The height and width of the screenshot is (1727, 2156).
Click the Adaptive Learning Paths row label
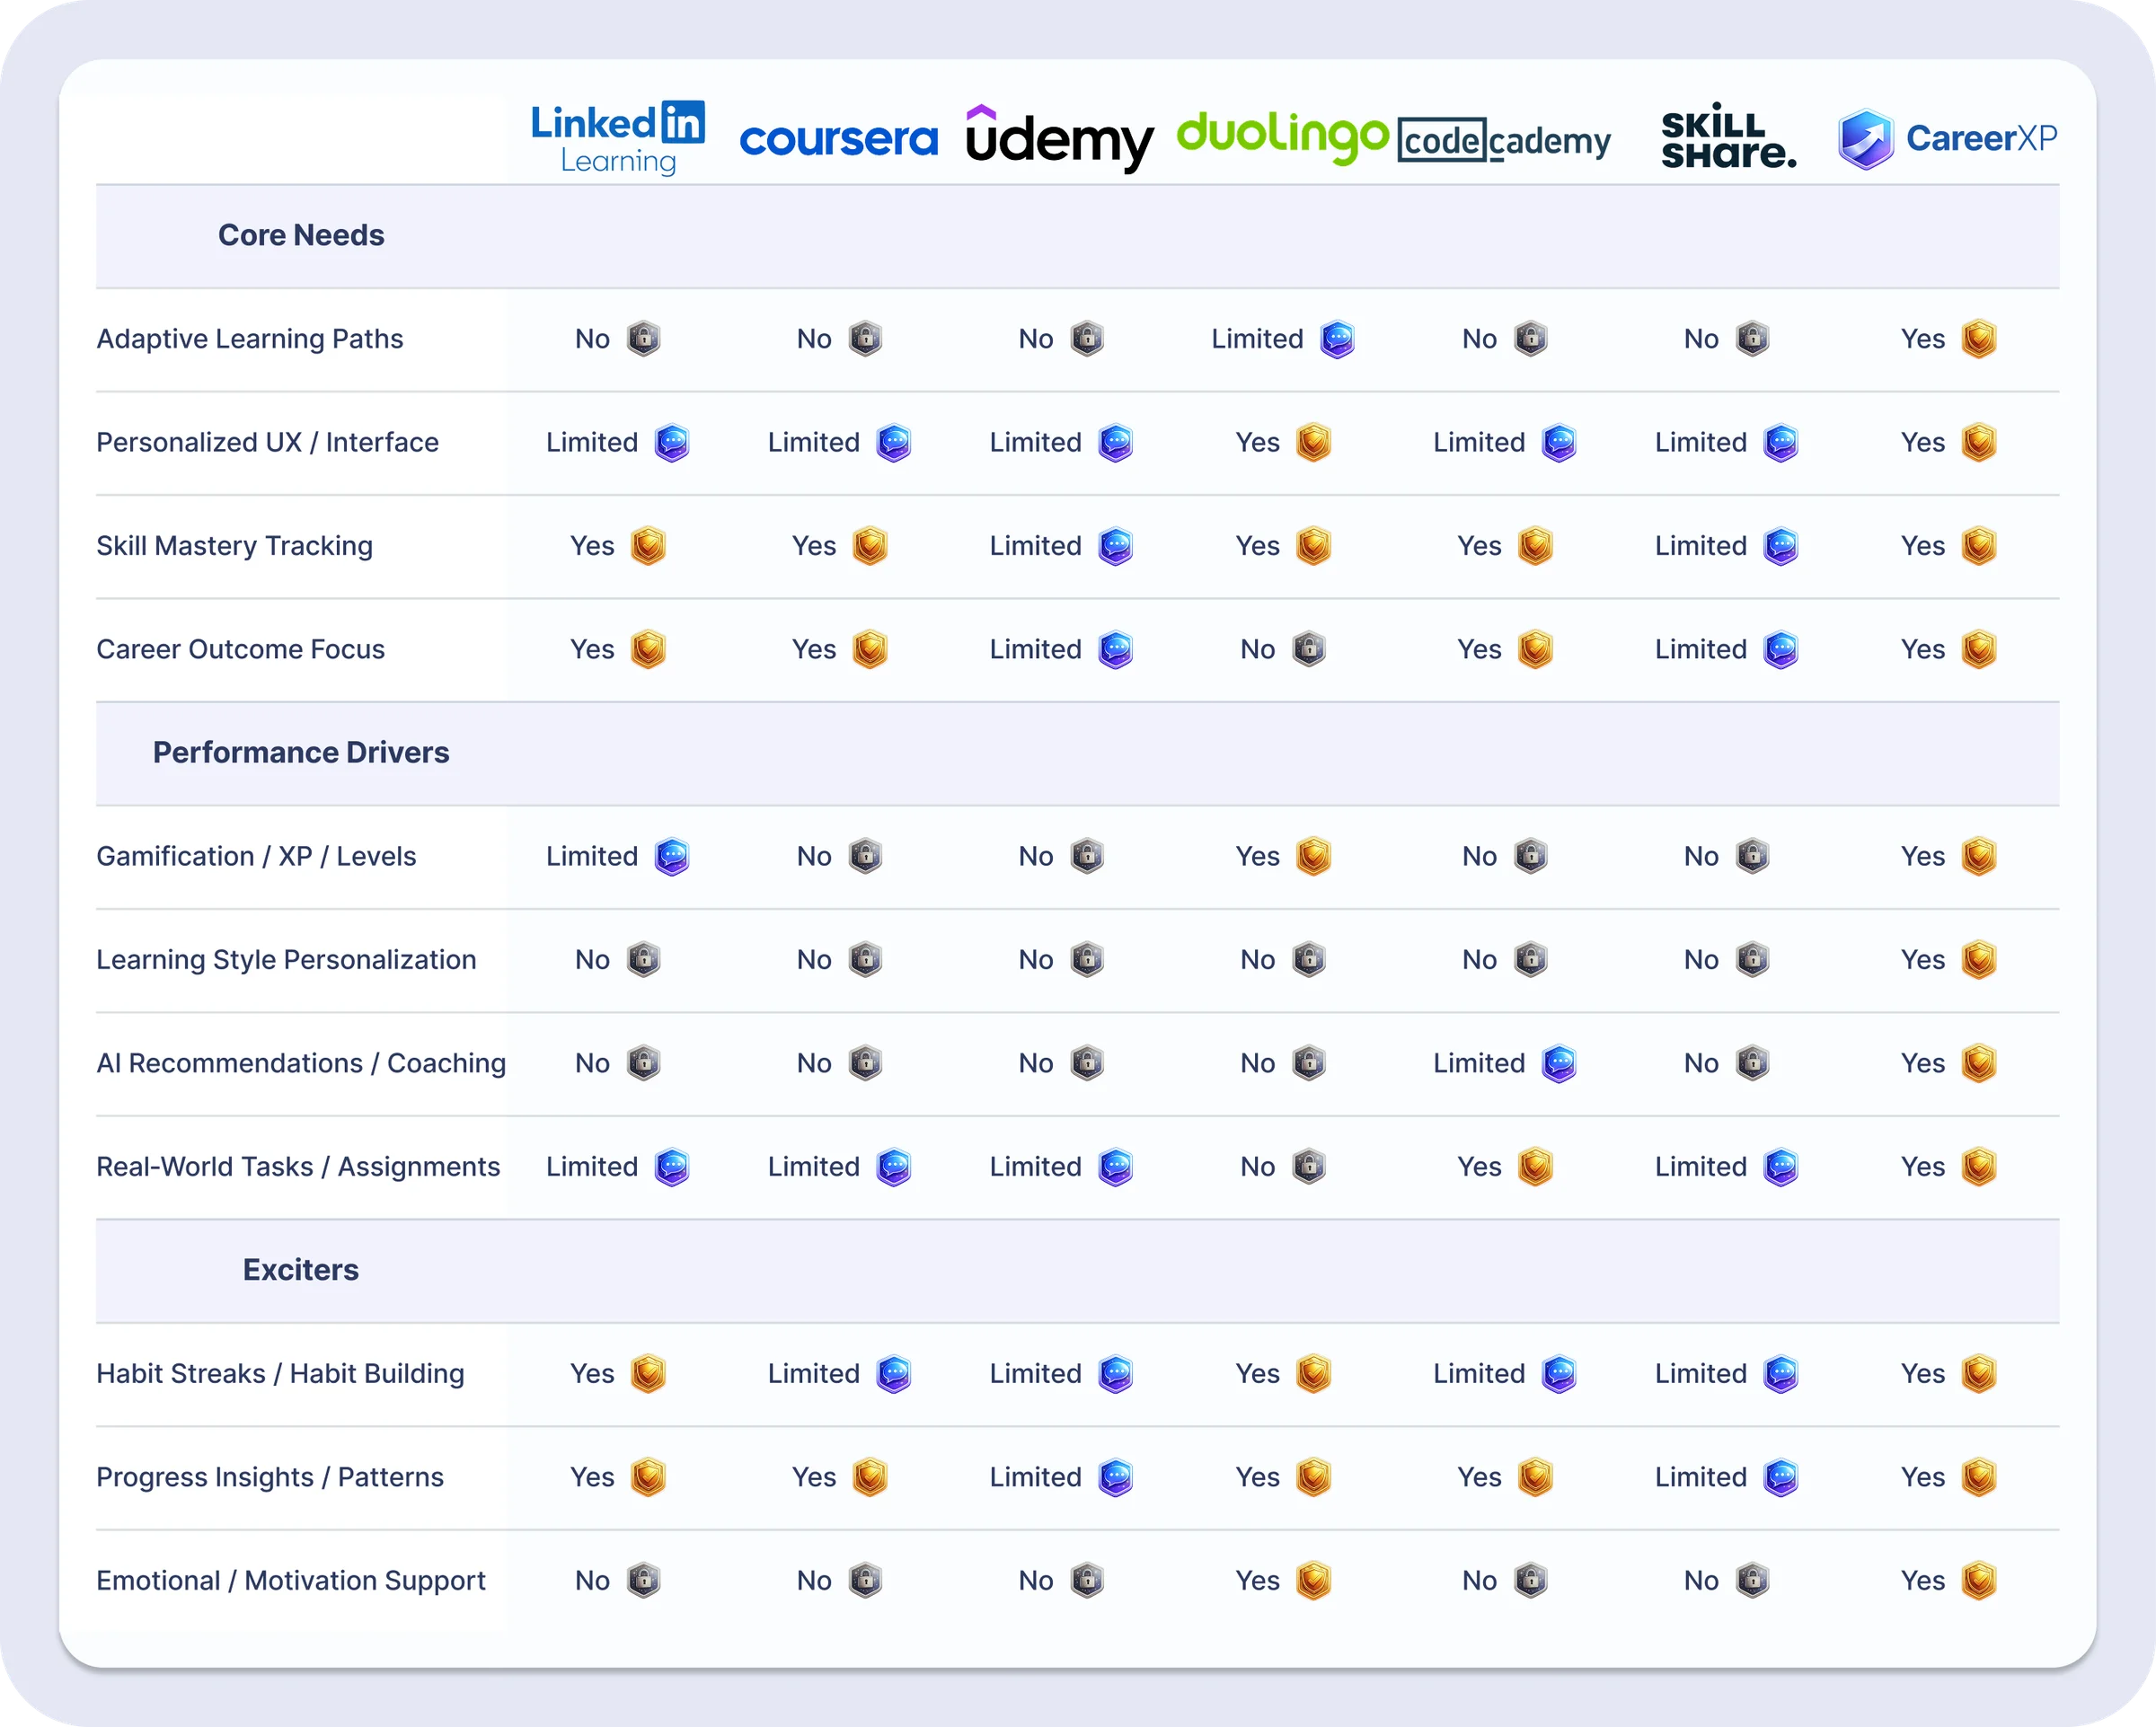pos(250,339)
